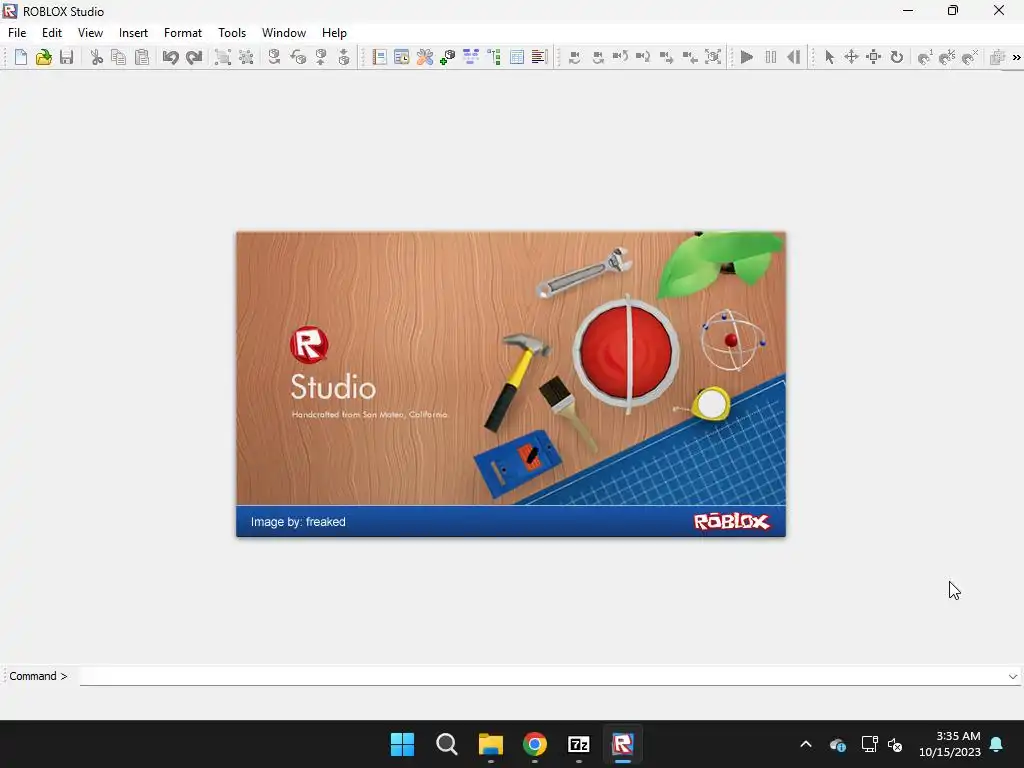Reset simulation with the rewind button
Screen dimensions: 1024x768
(793, 57)
